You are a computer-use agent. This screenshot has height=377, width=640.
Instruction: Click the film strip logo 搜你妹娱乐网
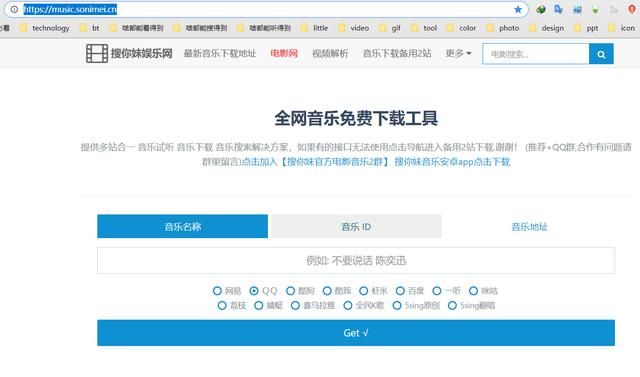click(129, 53)
